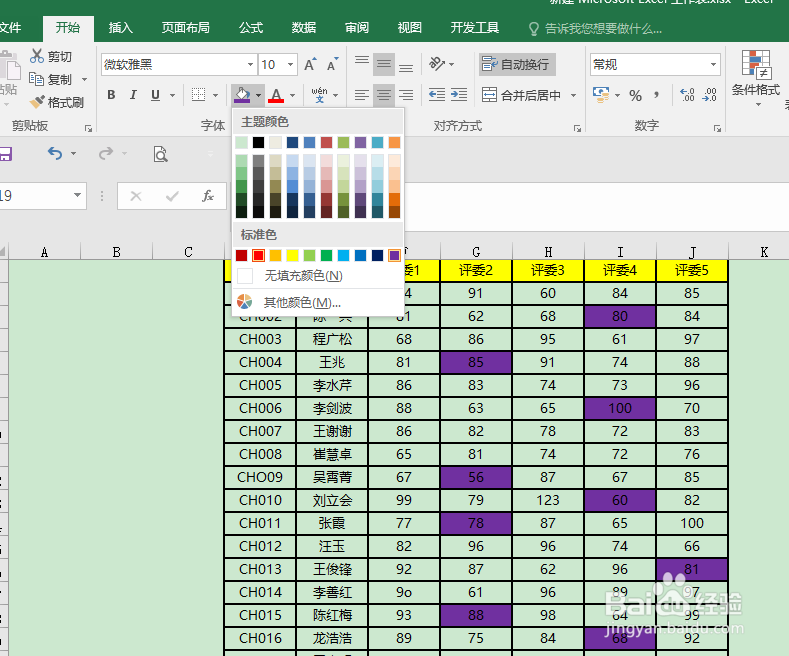Toggle Bold formatting
789x656 pixels.
[112, 95]
